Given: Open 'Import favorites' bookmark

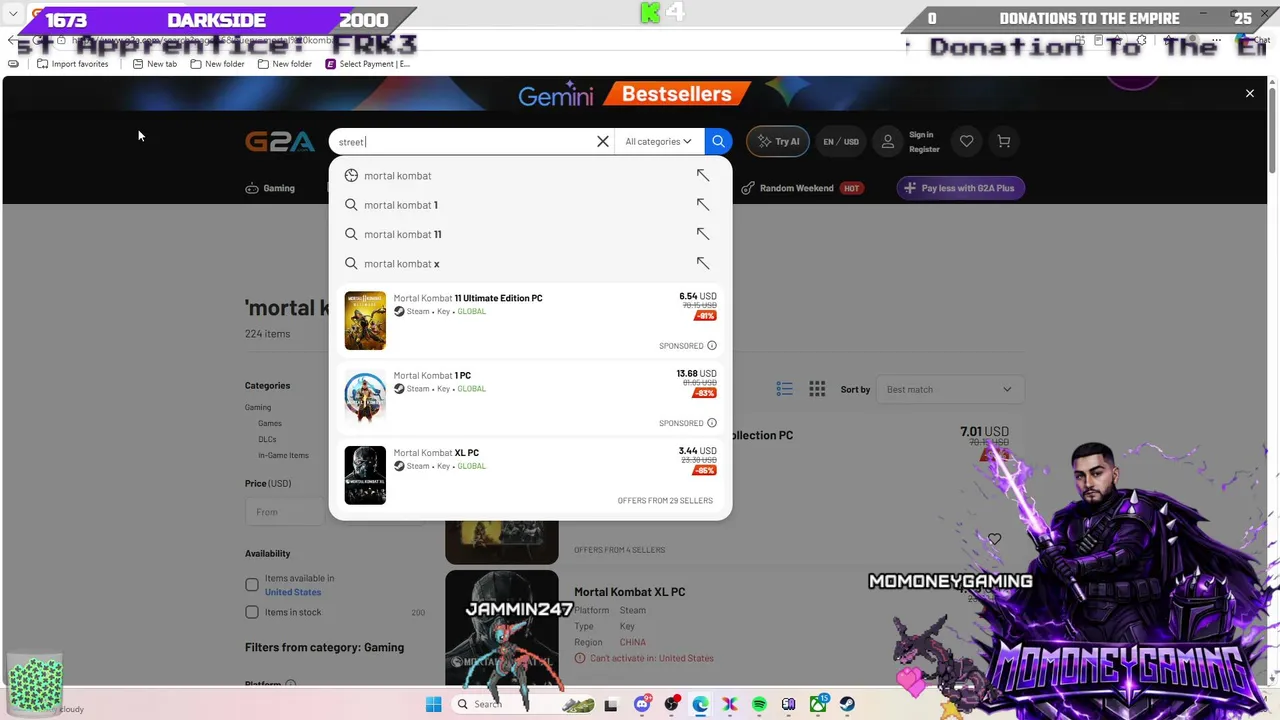Looking at the screenshot, I should tap(72, 64).
